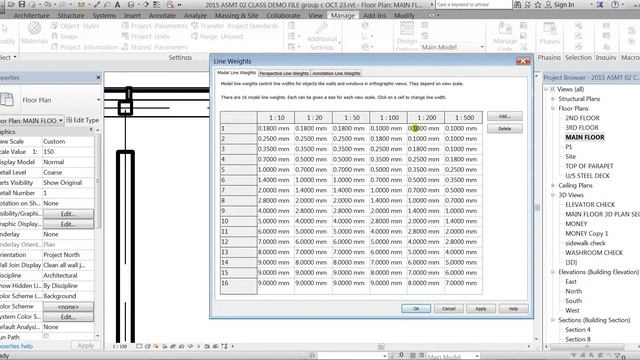Click the Text tool icon in quick access toolbar
Viewport: 640px width, 360px height.
(117, 4)
